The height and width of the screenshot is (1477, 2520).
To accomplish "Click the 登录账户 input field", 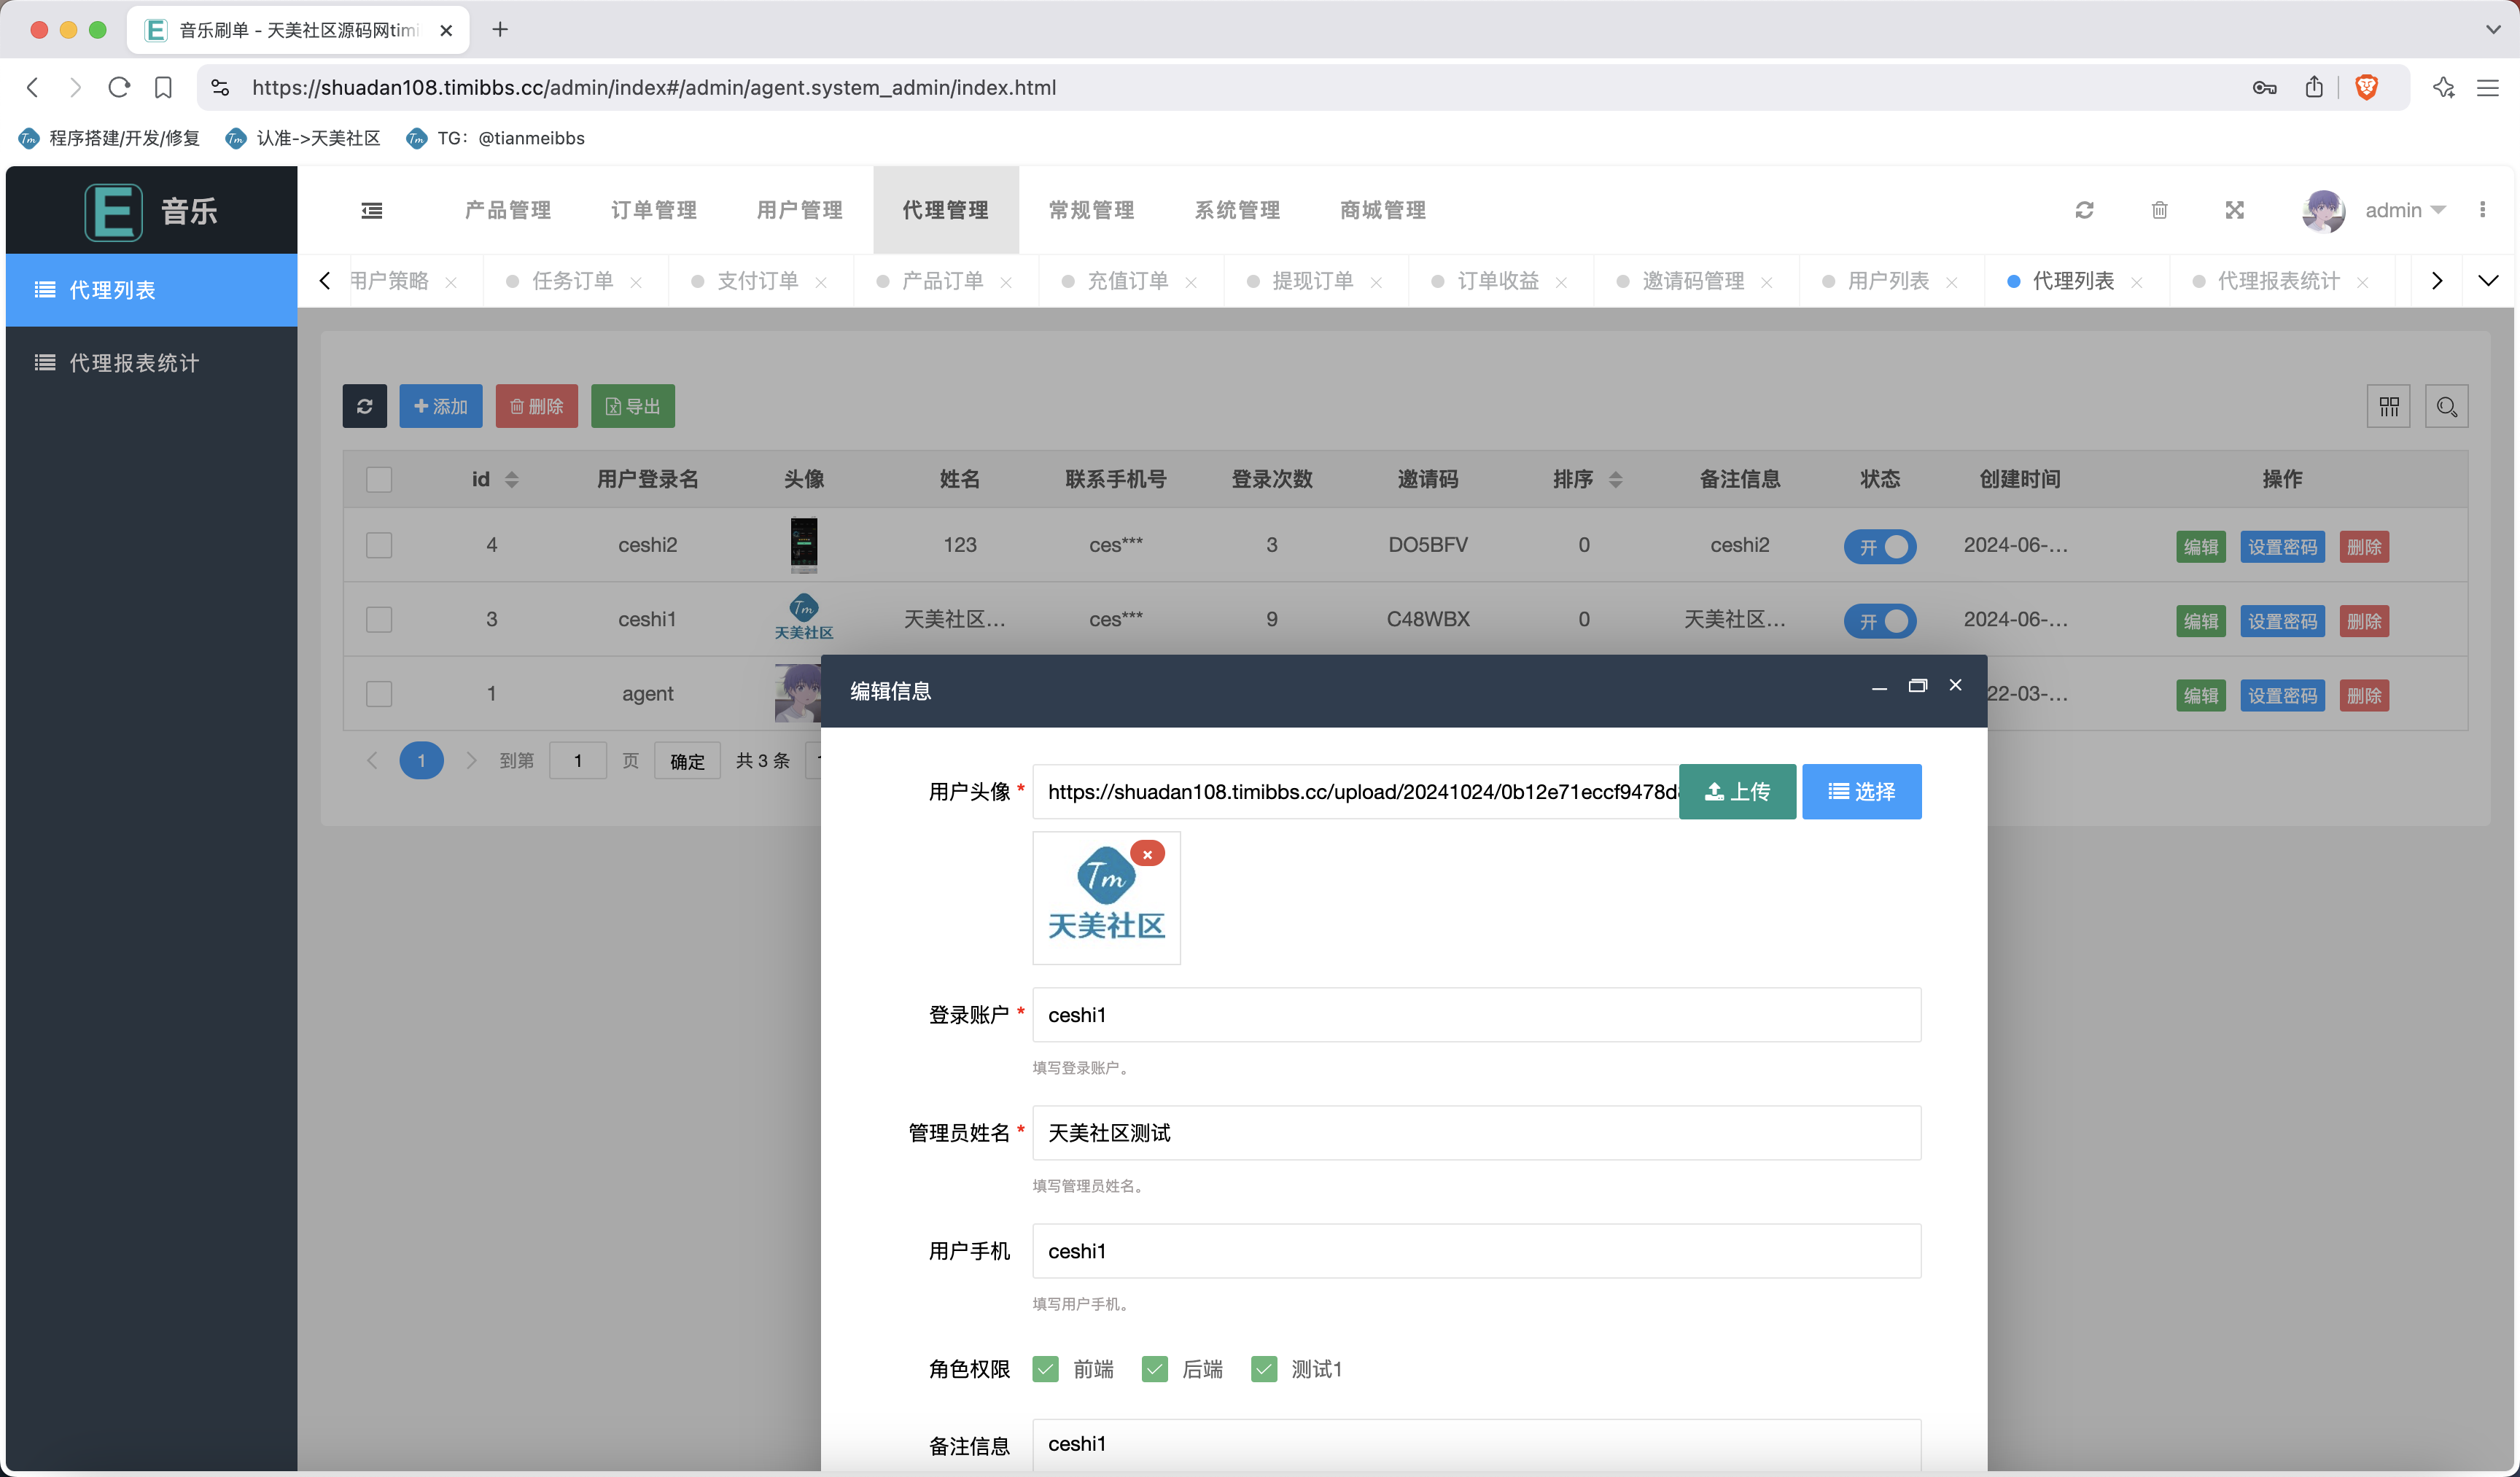I will 1476,1015.
